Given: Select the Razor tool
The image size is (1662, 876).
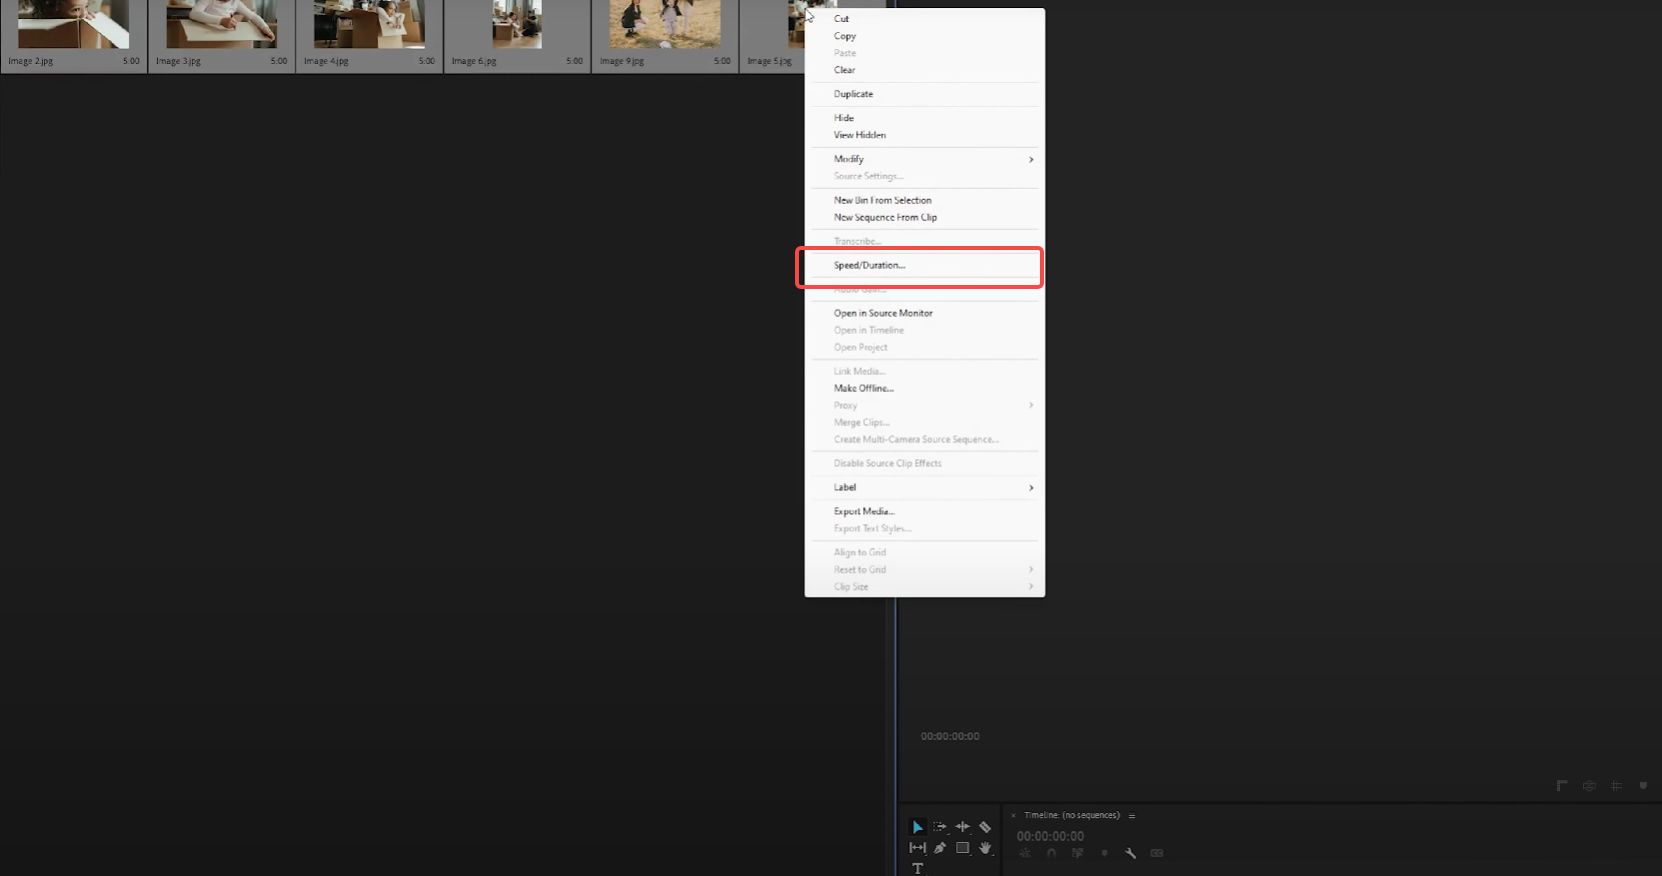Looking at the screenshot, I should [985, 827].
